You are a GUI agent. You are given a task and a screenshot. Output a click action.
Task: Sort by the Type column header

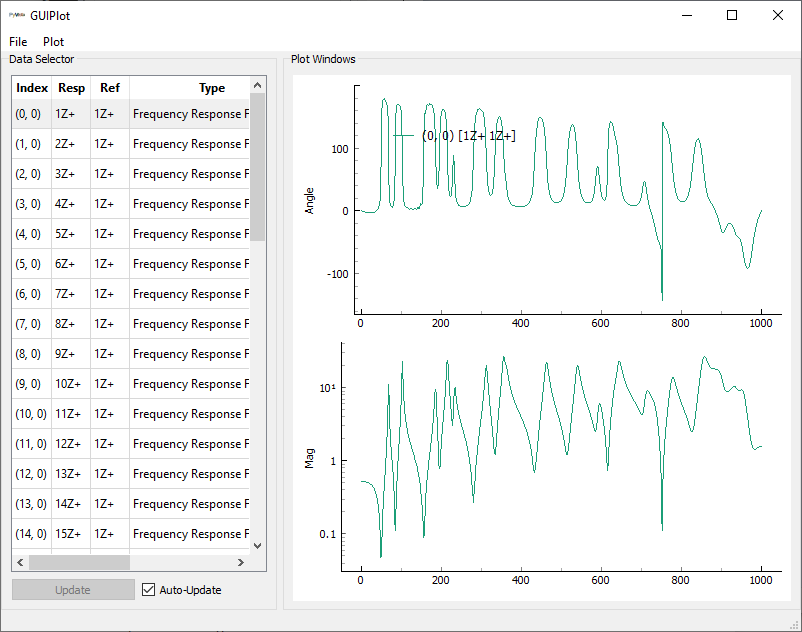click(211, 88)
